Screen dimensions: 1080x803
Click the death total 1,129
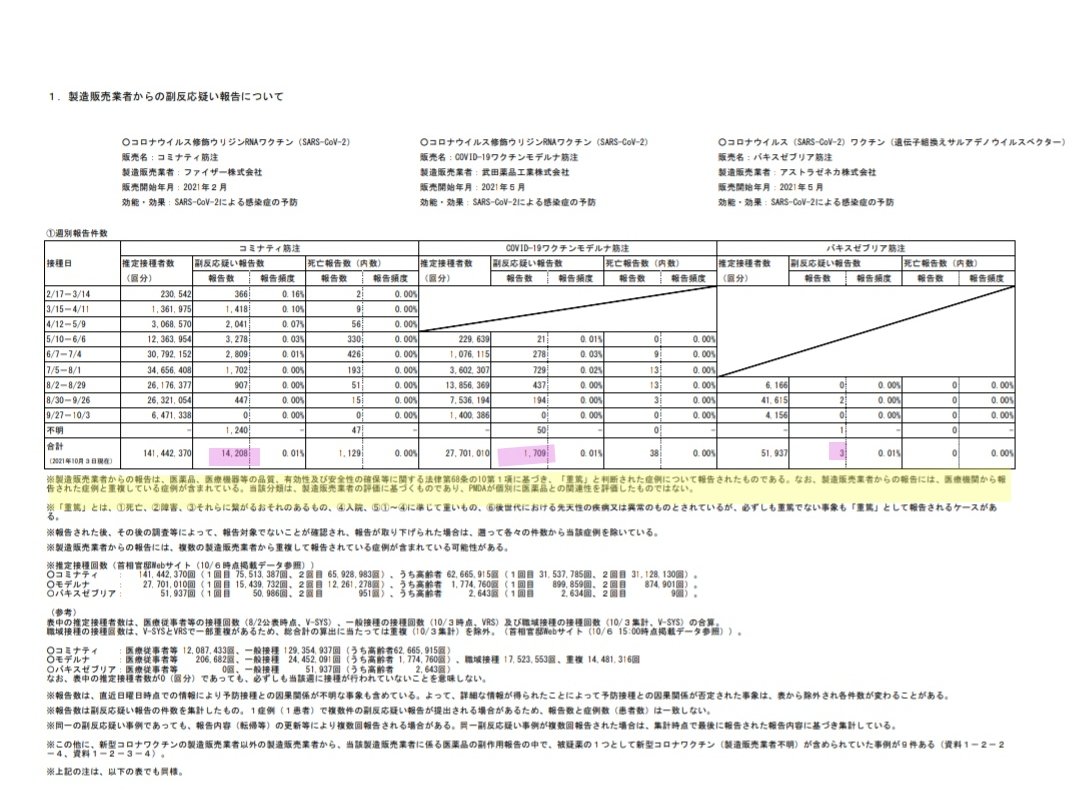(x=350, y=453)
